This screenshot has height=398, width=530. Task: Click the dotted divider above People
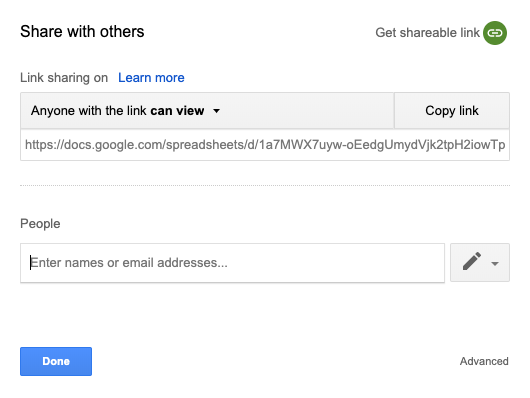click(x=265, y=185)
